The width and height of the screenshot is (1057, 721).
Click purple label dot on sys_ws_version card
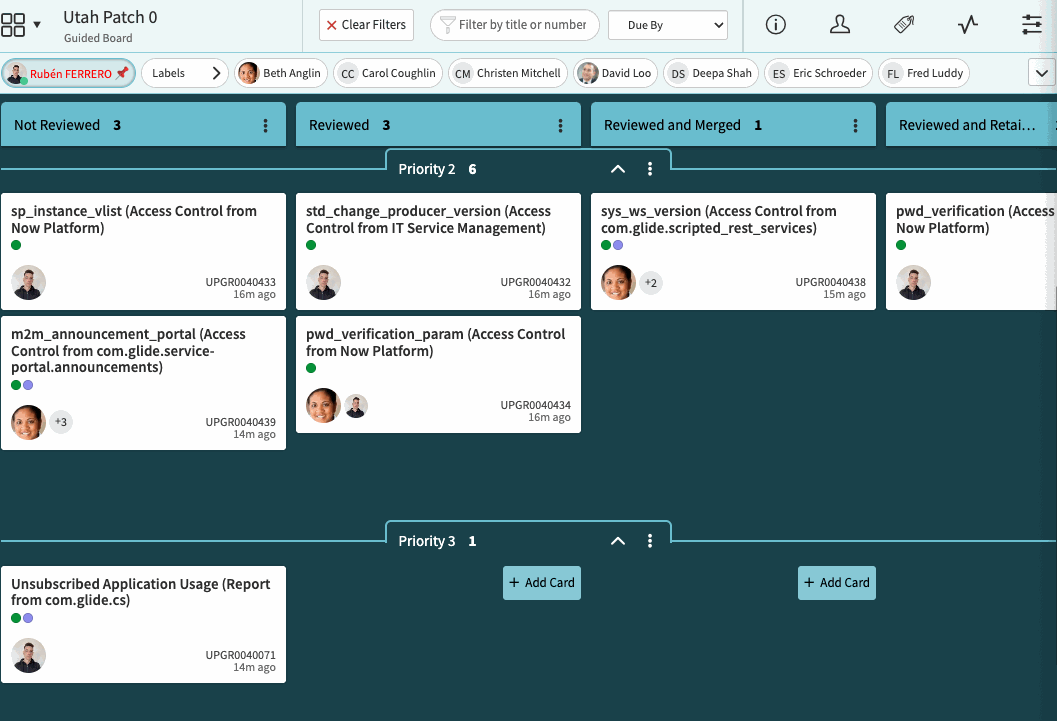pos(618,245)
